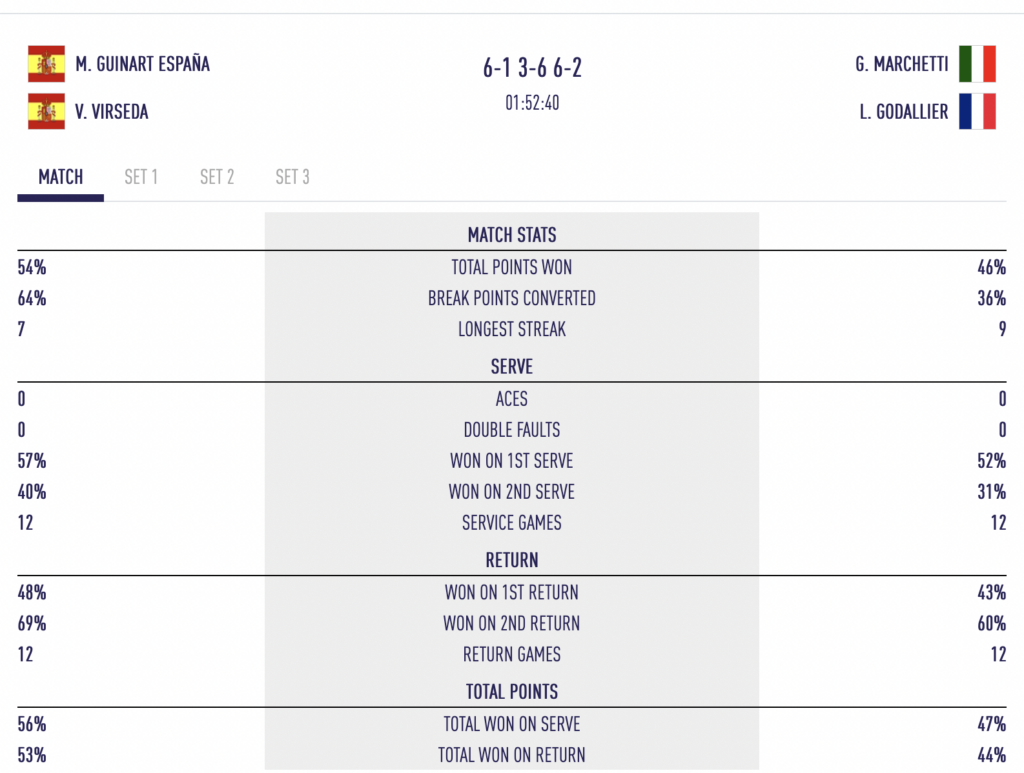Screen dimensions: 1024x773
Task: Click the TOTAL POINTS section header
Action: (512, 691)
